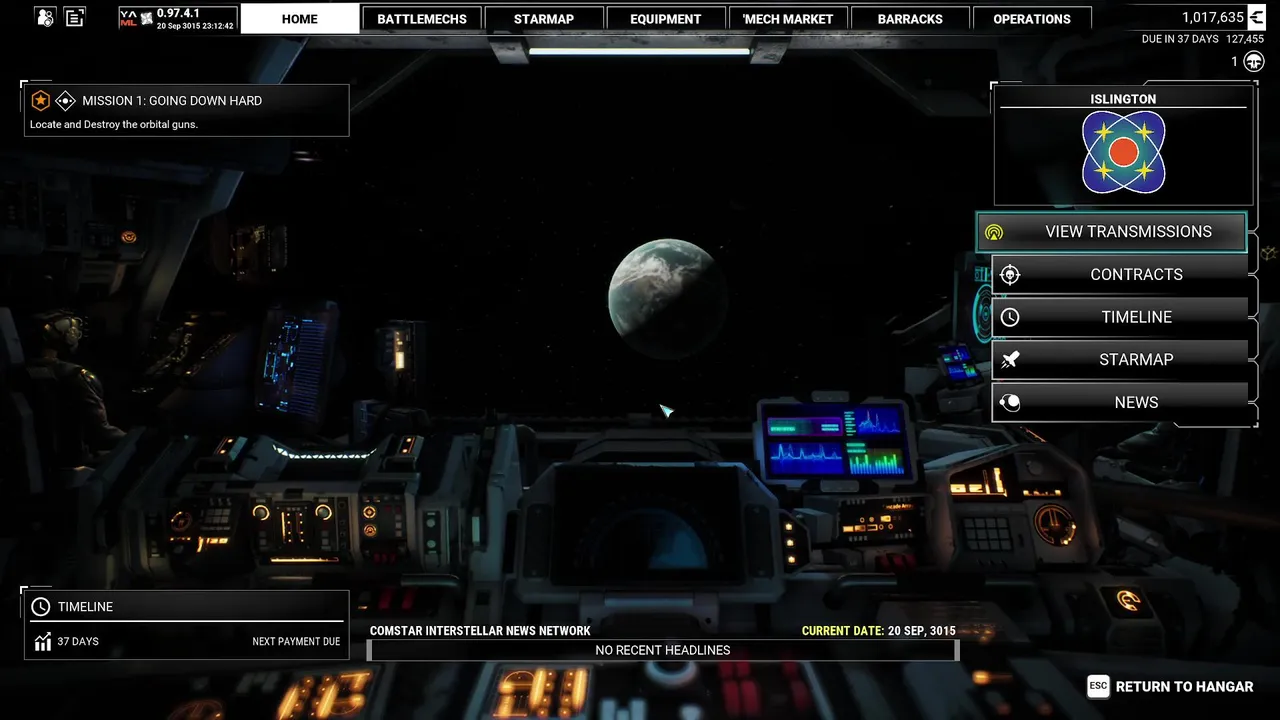Click the bar chart icon by 37 Days
This screenshot has width=1280, height=720.
coord(42,642)
